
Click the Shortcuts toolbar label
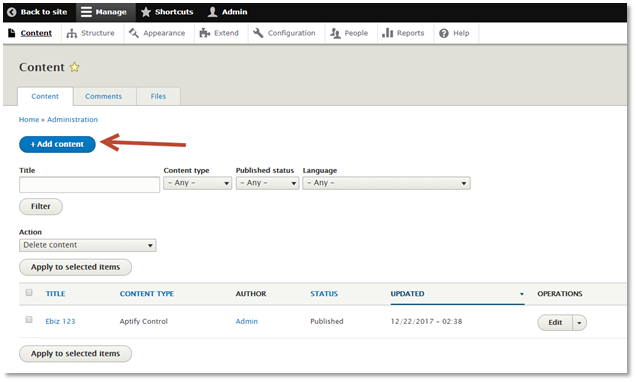click(x=174, y=12)
